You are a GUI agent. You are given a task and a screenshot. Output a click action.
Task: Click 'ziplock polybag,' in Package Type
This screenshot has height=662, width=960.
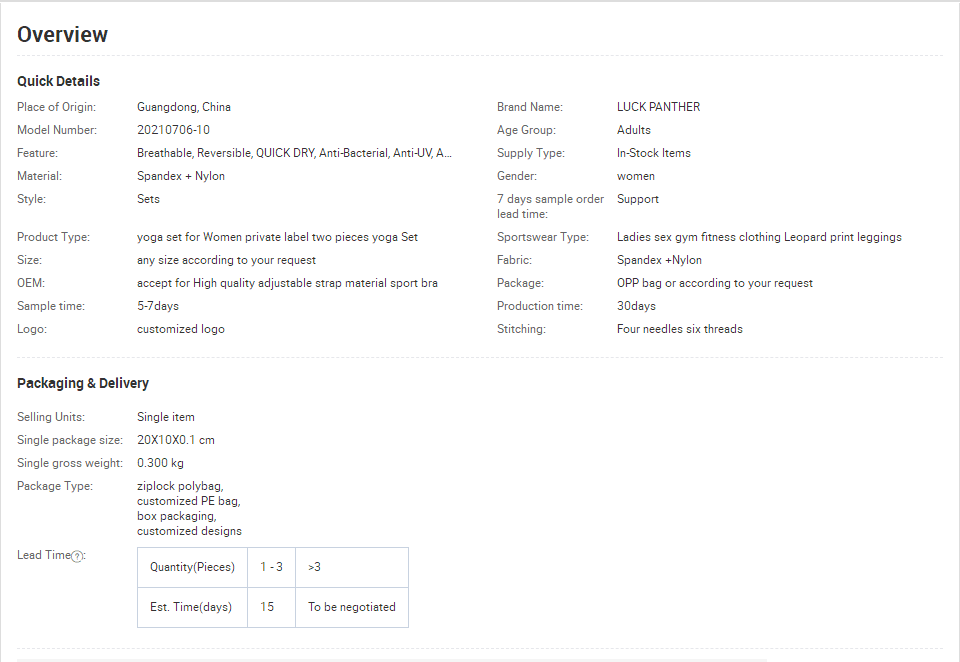(180, 486)
